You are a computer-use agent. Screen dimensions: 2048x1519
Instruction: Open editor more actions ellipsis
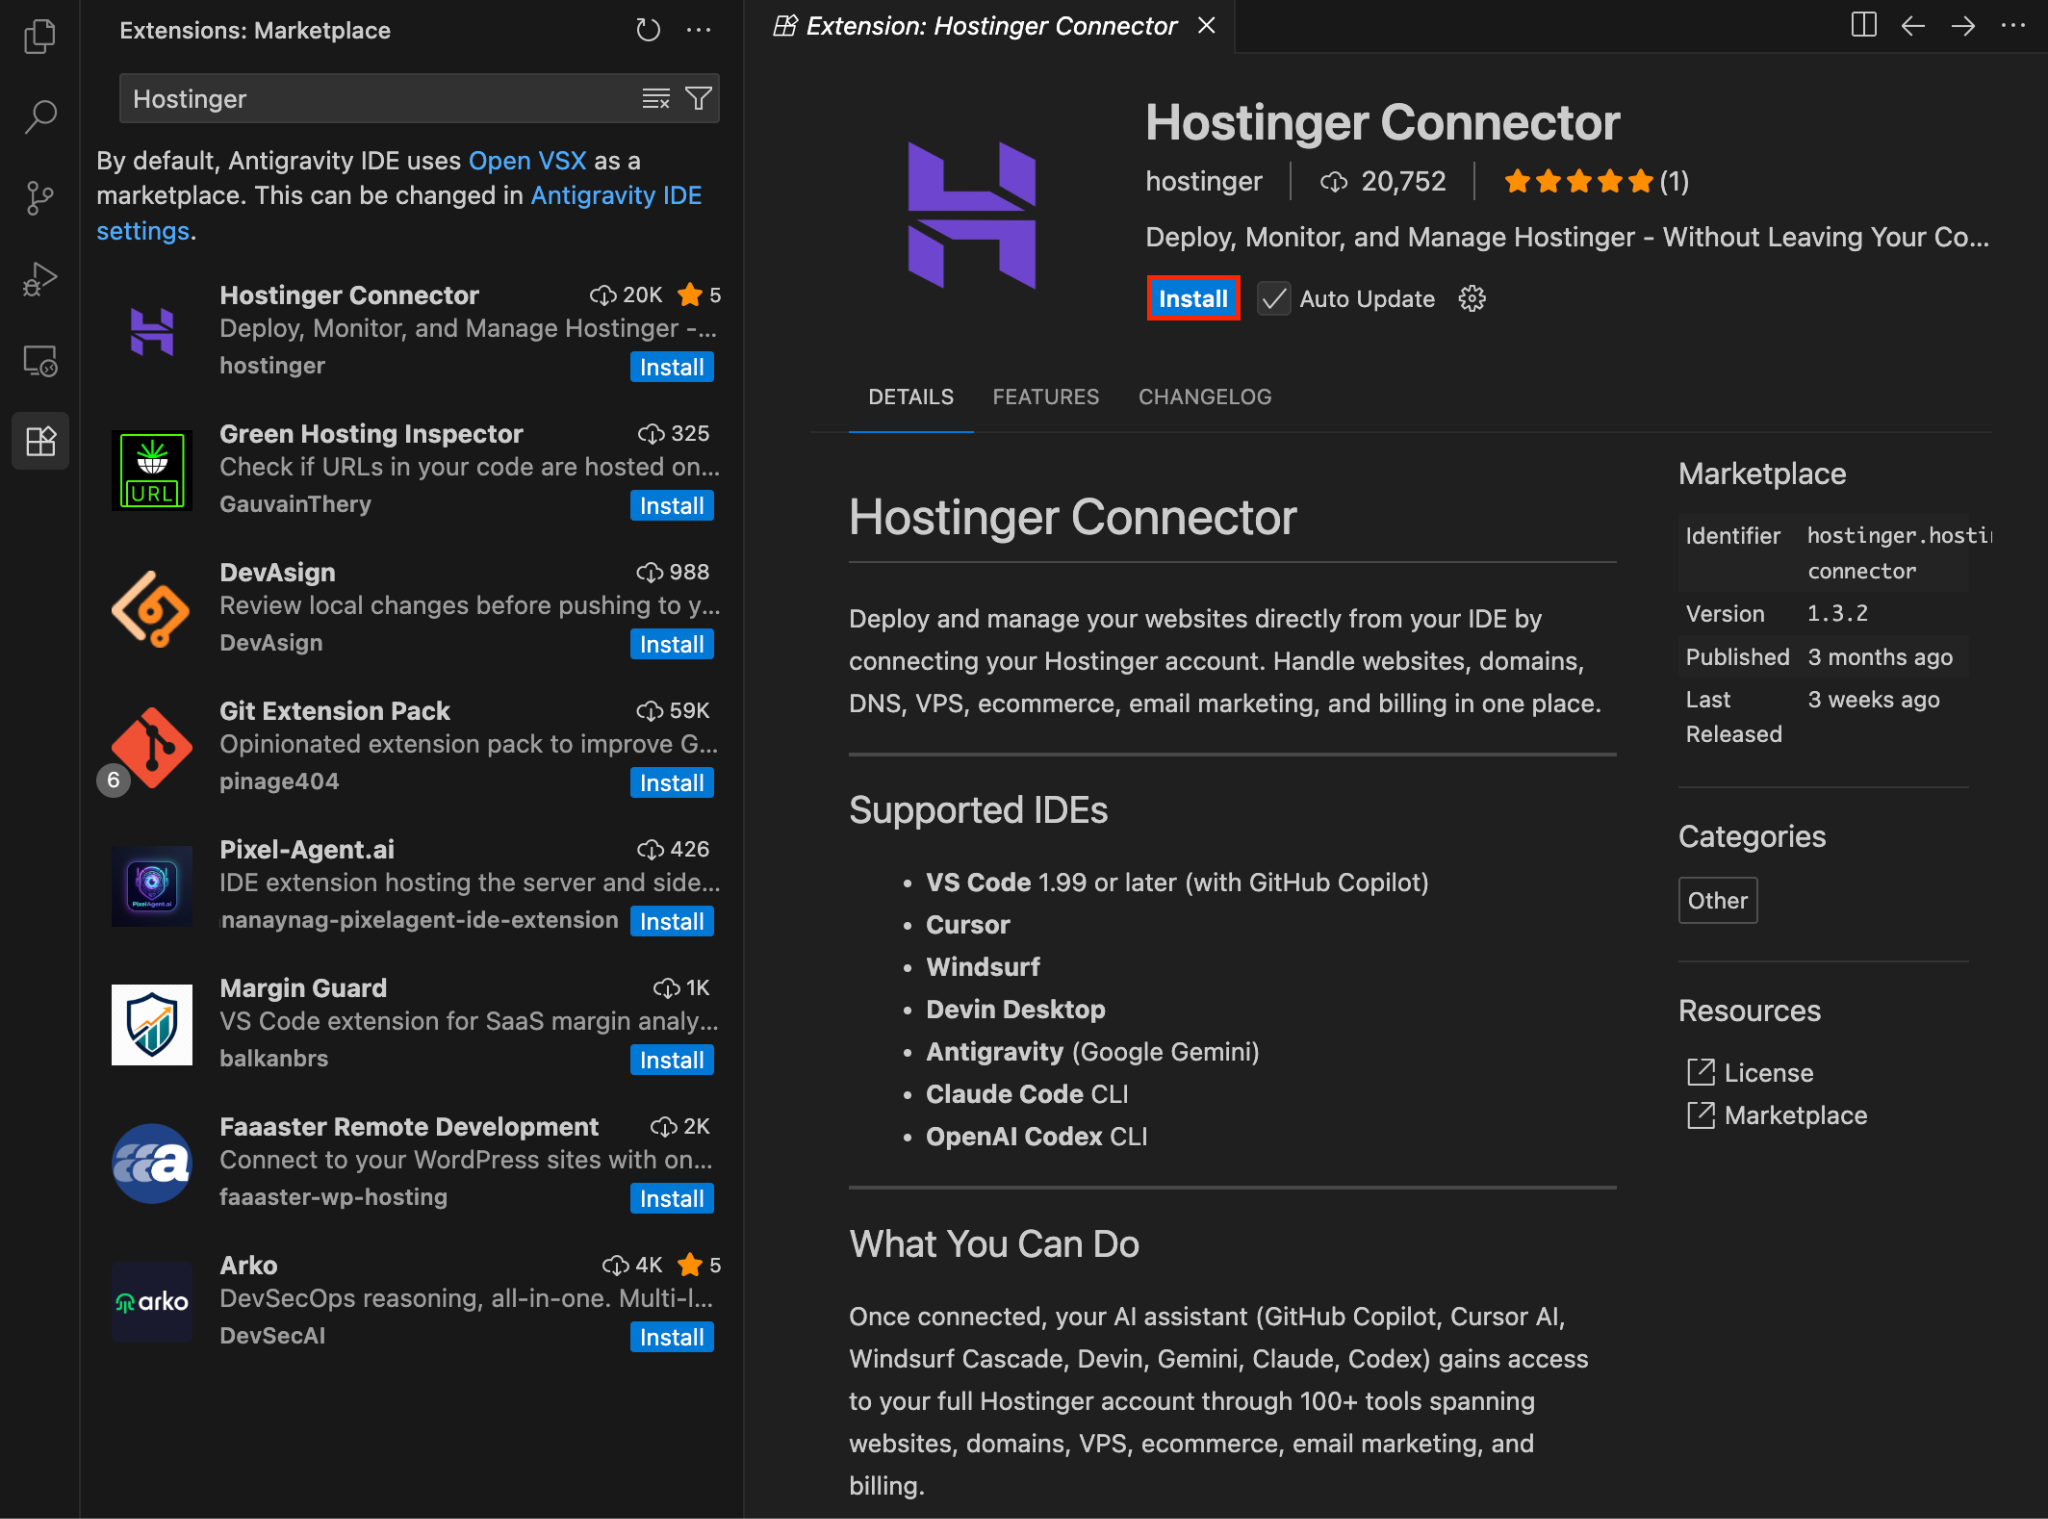2013,25
